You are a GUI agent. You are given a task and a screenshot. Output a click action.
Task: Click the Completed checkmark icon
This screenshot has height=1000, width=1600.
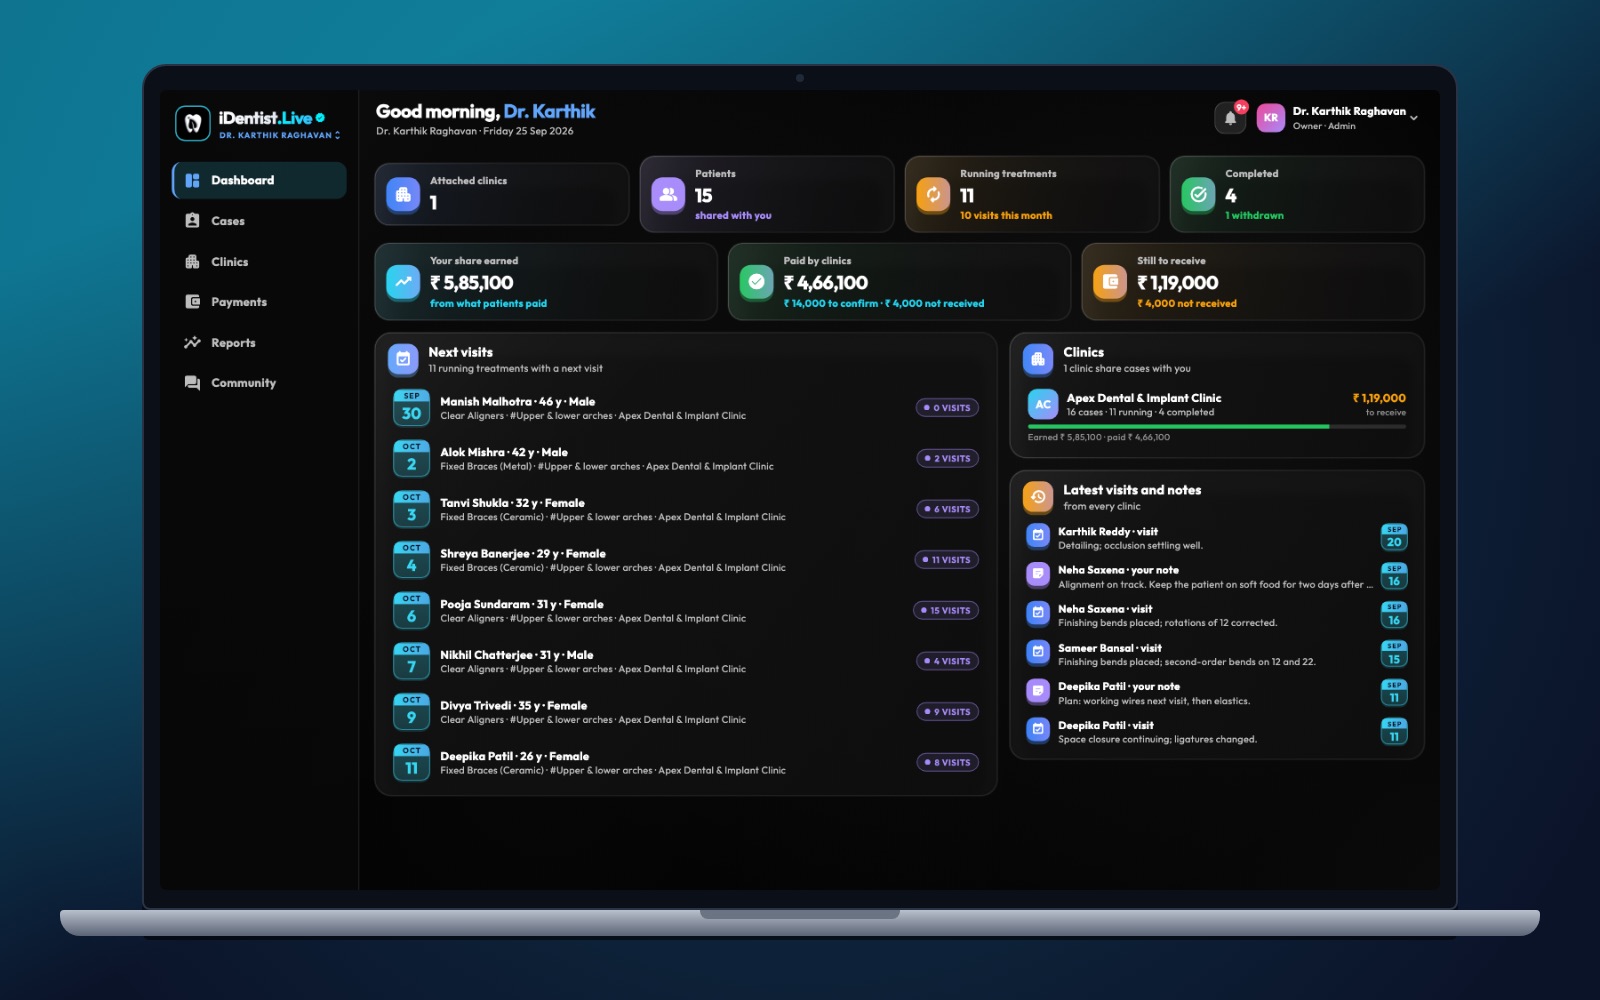[x=1198, y=195]
